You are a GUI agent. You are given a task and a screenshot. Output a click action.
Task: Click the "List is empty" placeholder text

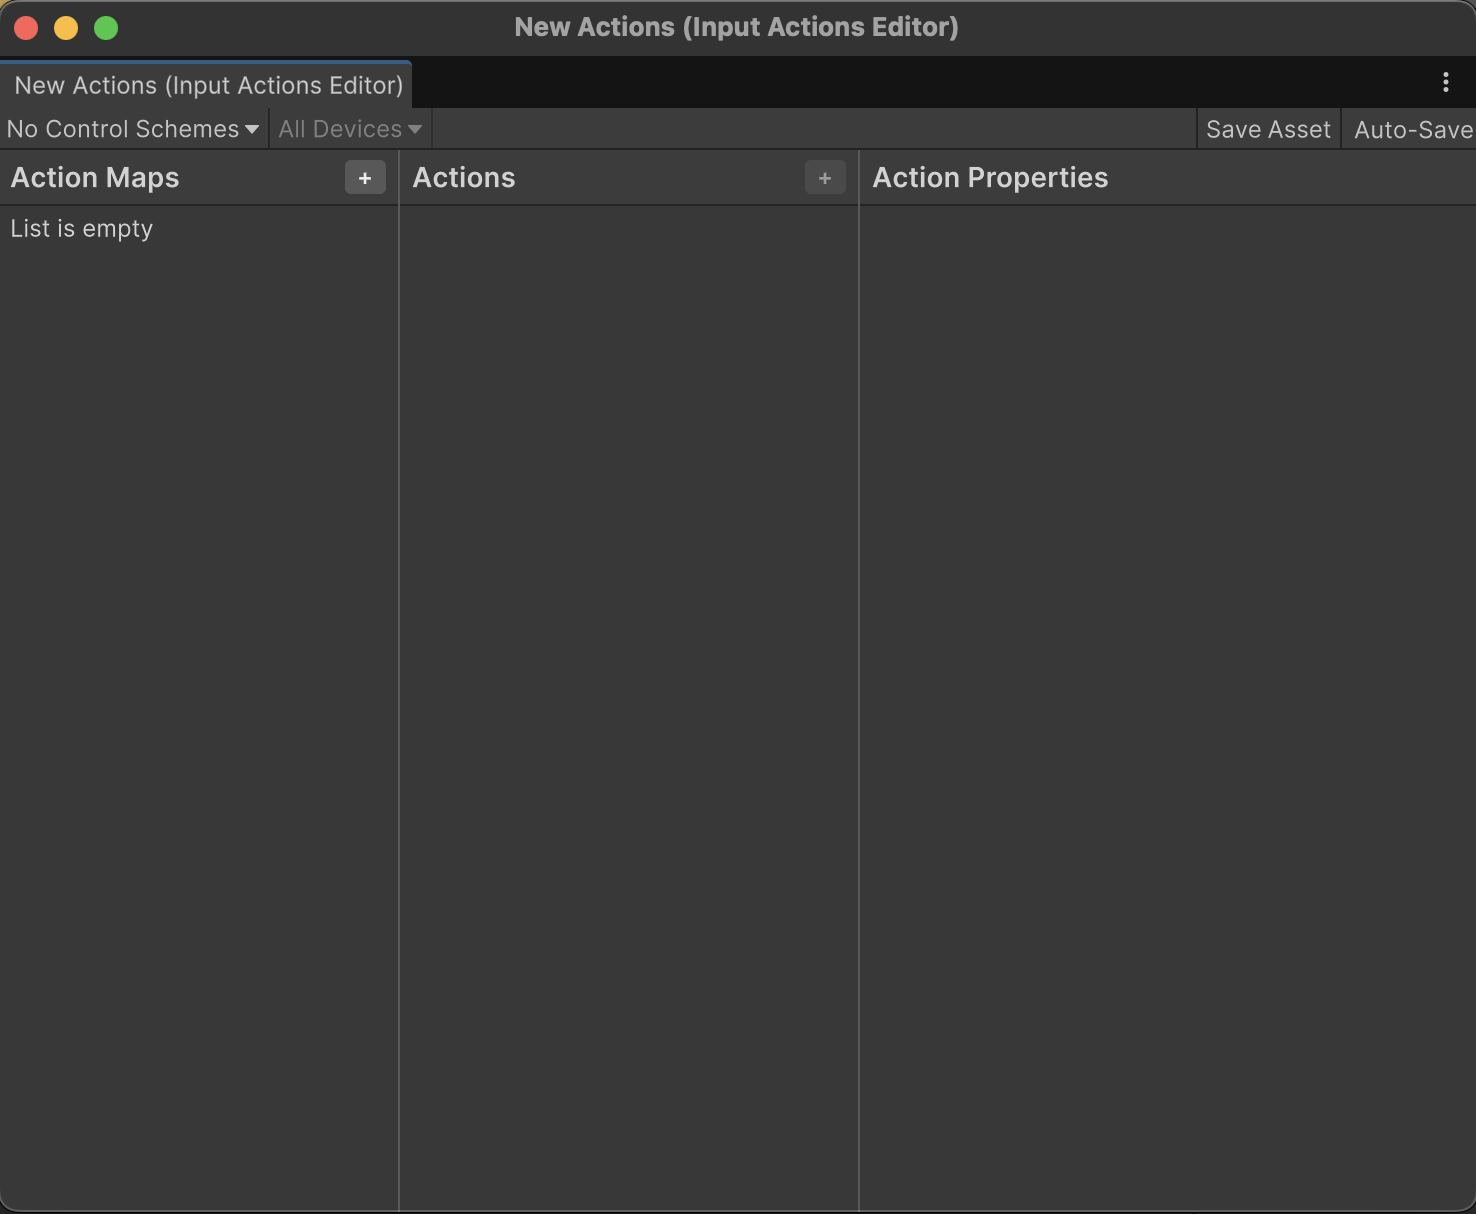tap(82, 229)
